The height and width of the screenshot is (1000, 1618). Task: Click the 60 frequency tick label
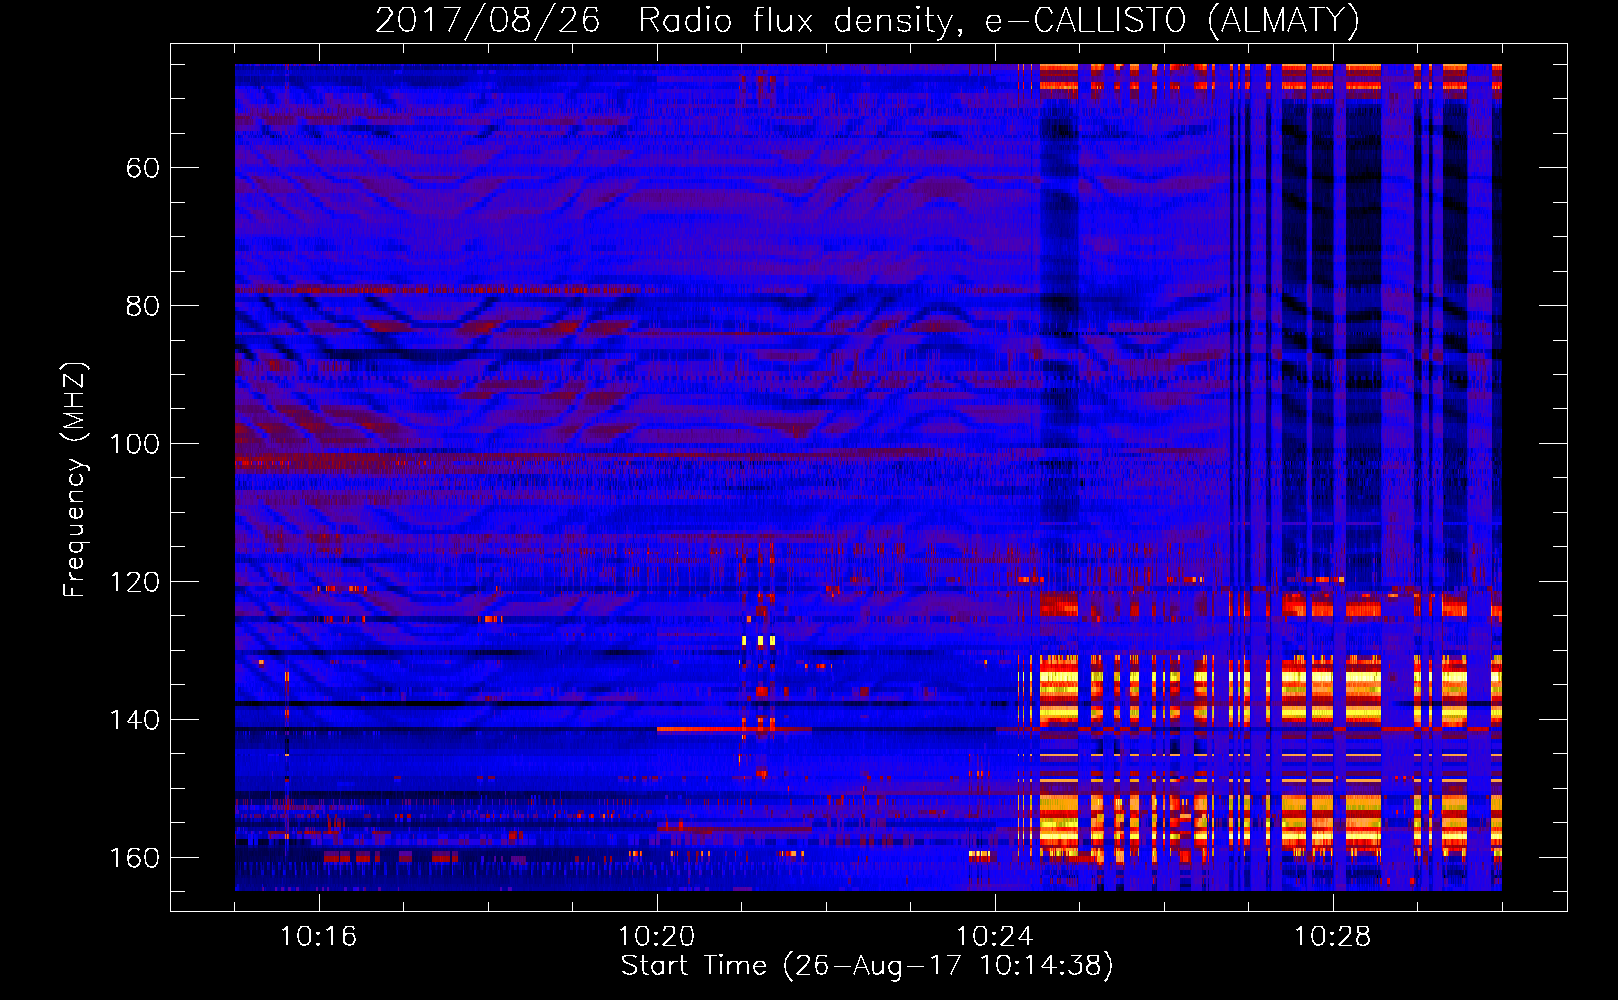tap(142, 168)
